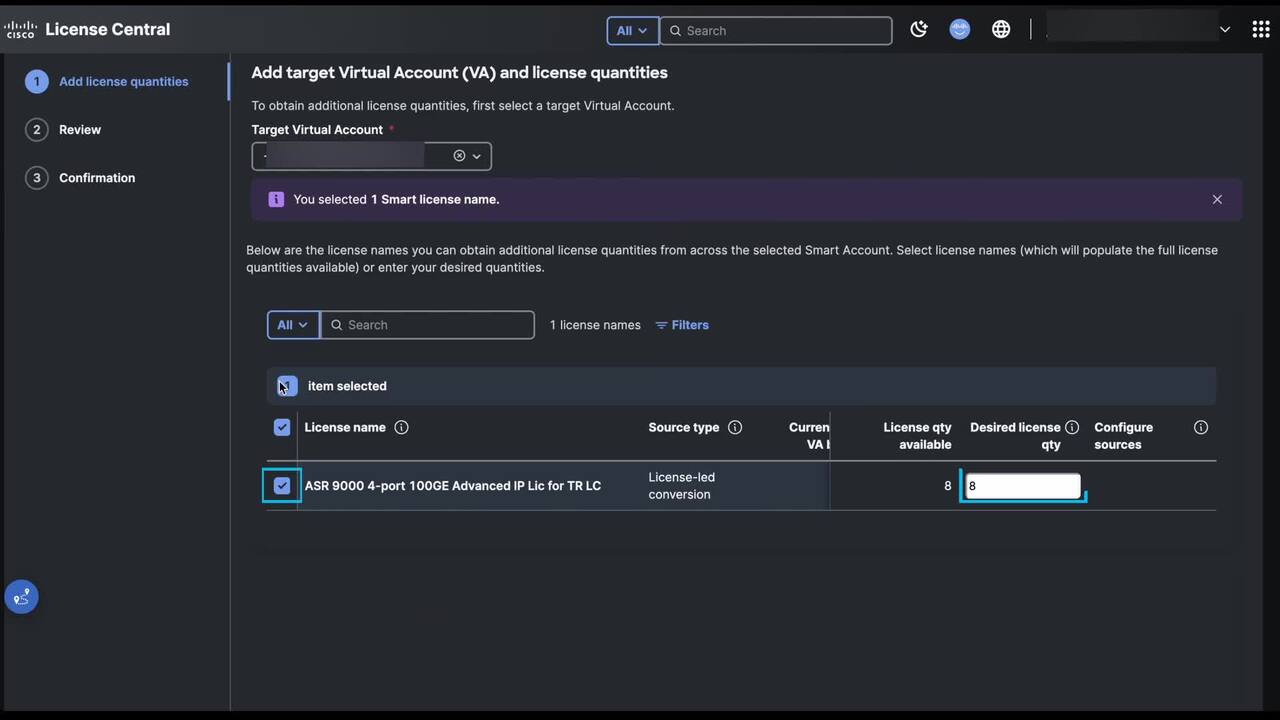Toggle the select-all header checkbox
Screen dimensions: 1280x720
(282, 427)
